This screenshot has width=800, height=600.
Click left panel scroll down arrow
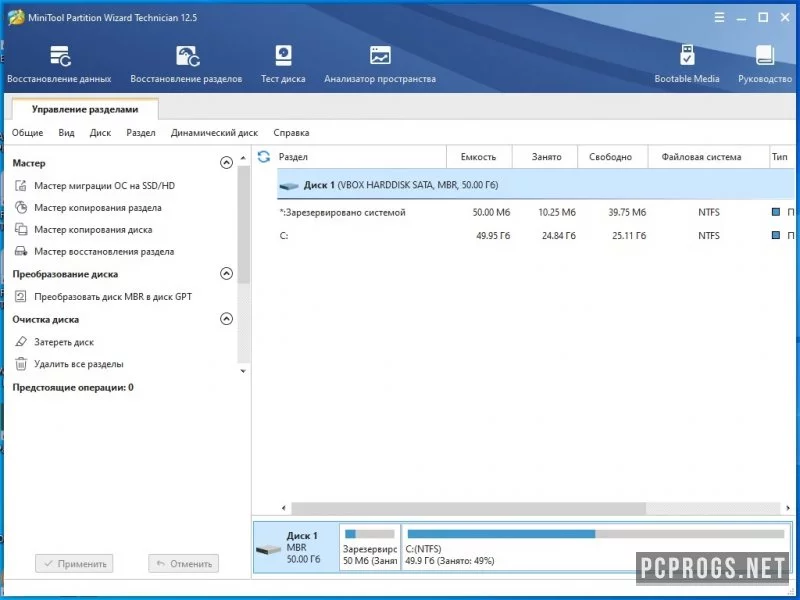tap(243, 371)
